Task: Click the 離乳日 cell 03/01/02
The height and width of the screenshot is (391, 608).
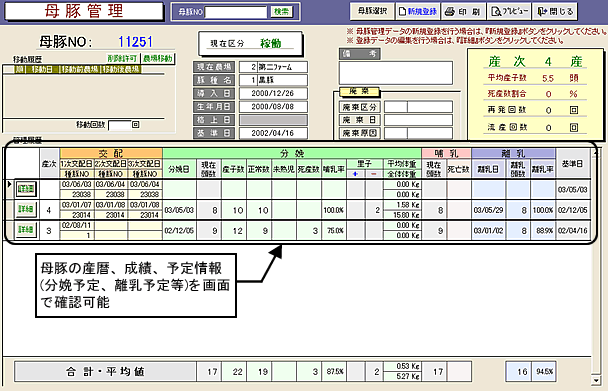Action: click(488, 230)
